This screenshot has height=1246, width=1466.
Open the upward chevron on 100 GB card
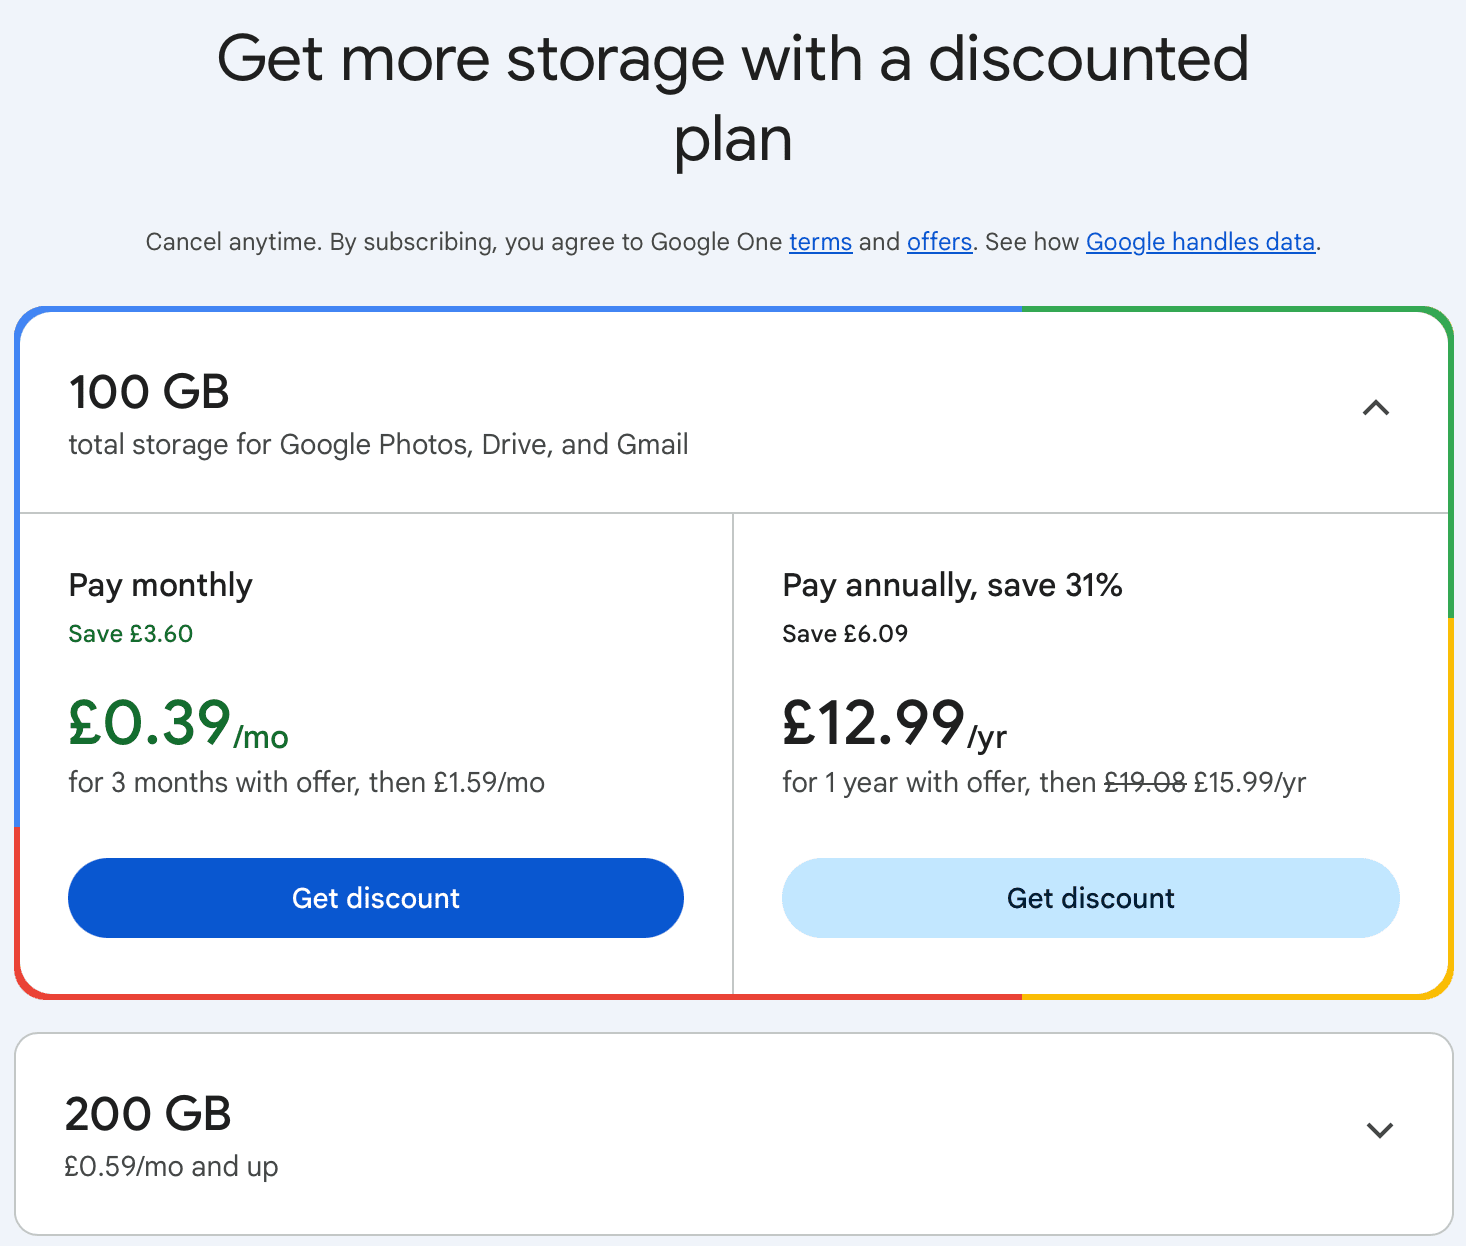click(1376, 408)
